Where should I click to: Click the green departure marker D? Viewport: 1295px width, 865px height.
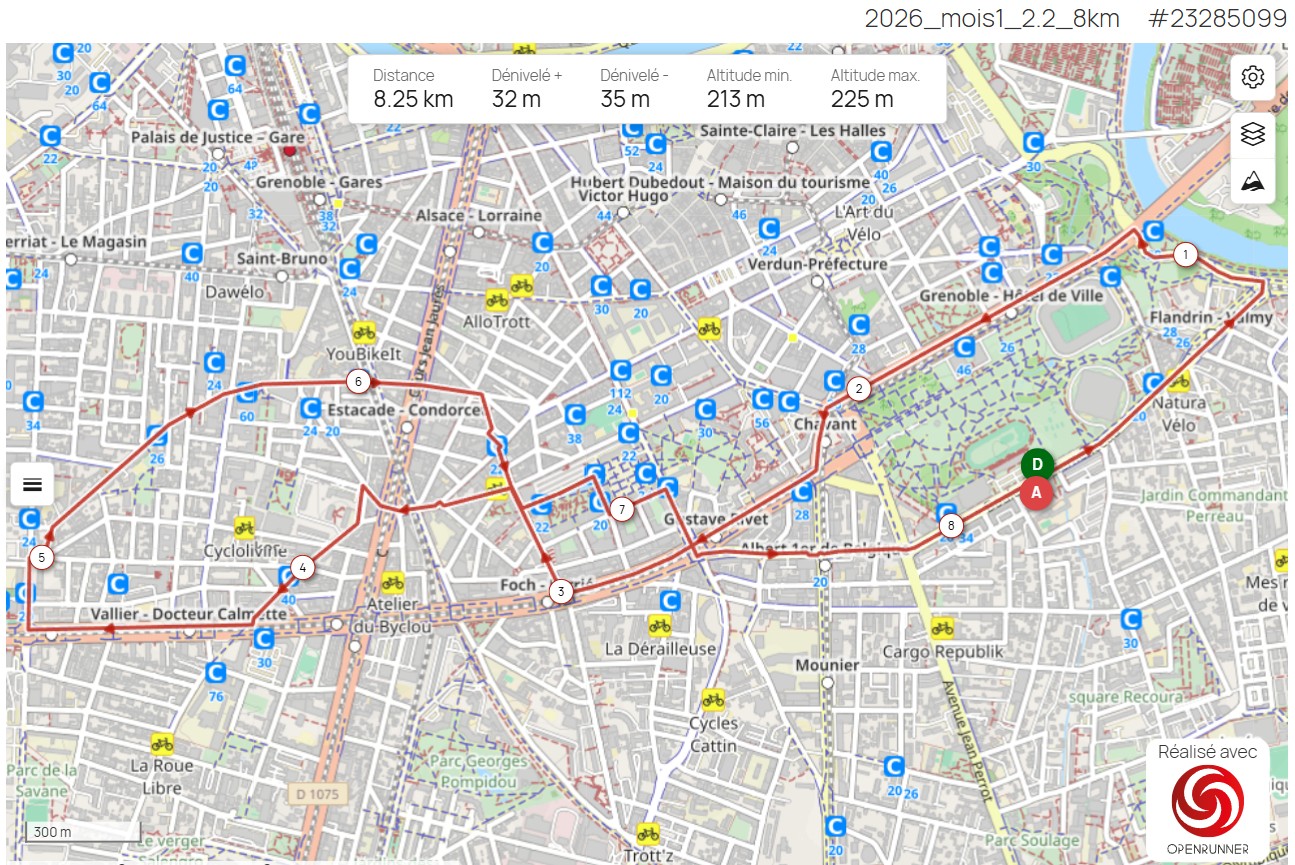pos(1036,464)
